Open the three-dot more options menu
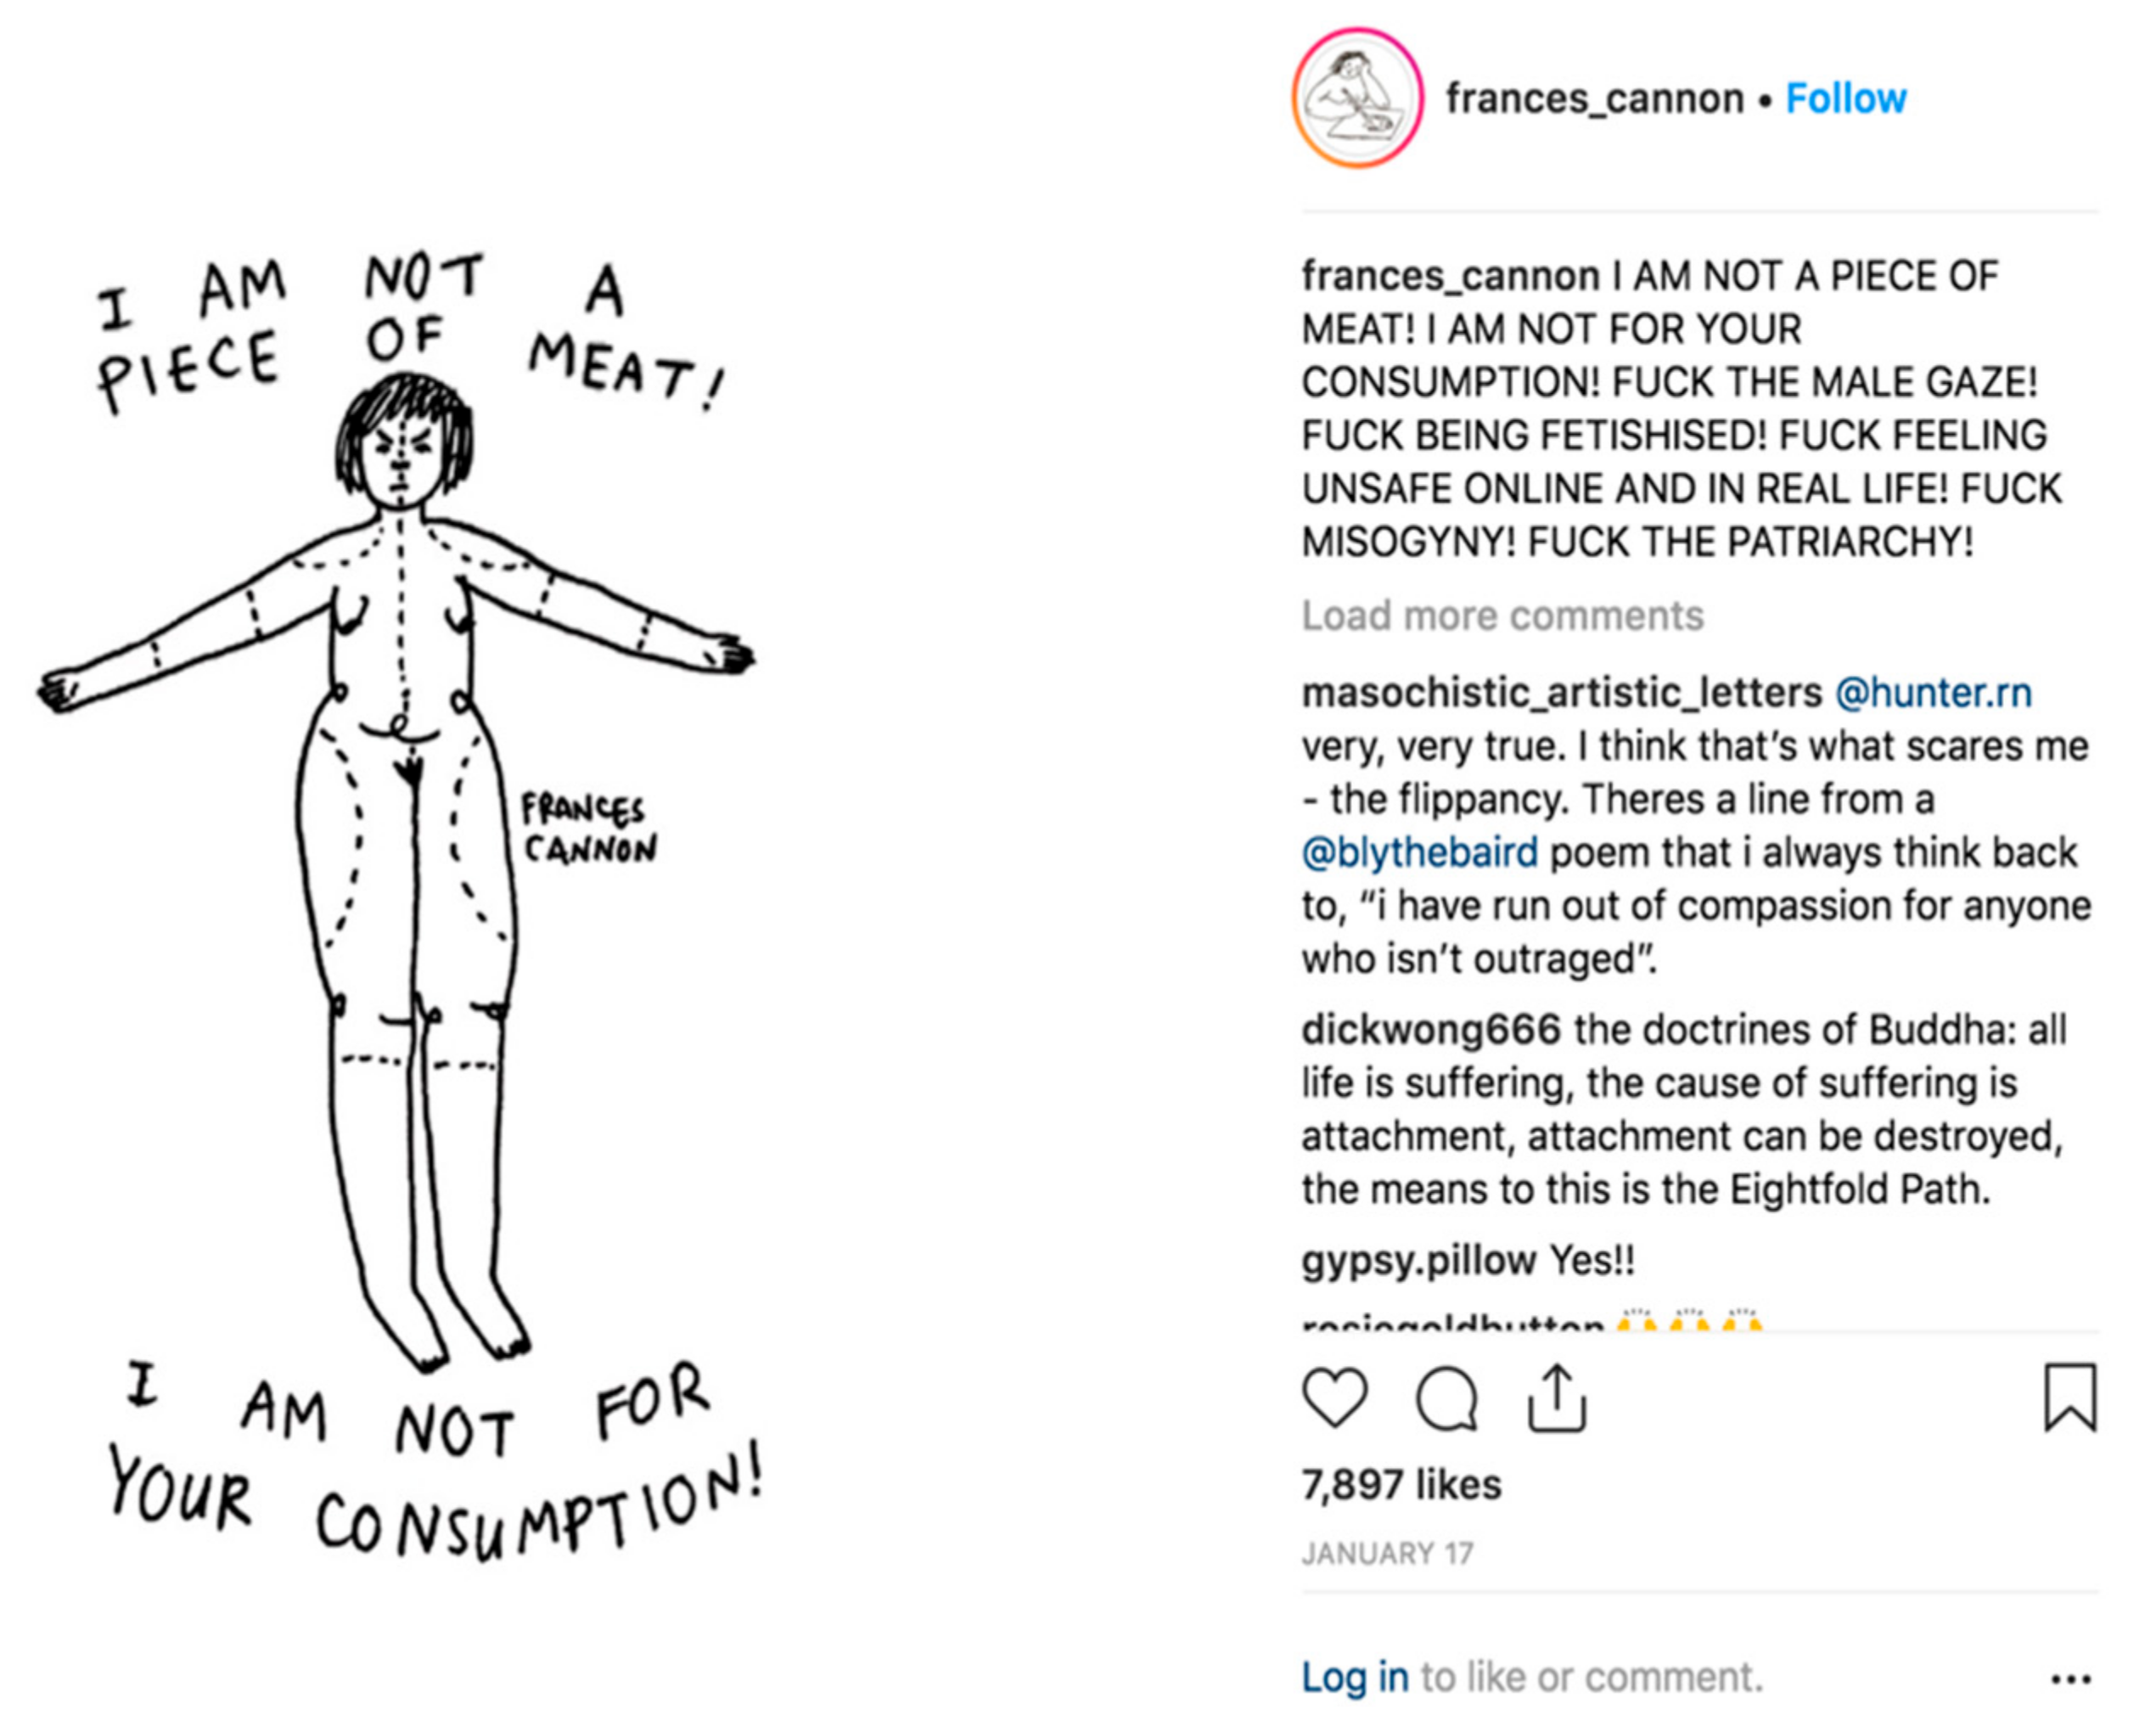The image size is (2156, 1732). tap(2070, 1679)
